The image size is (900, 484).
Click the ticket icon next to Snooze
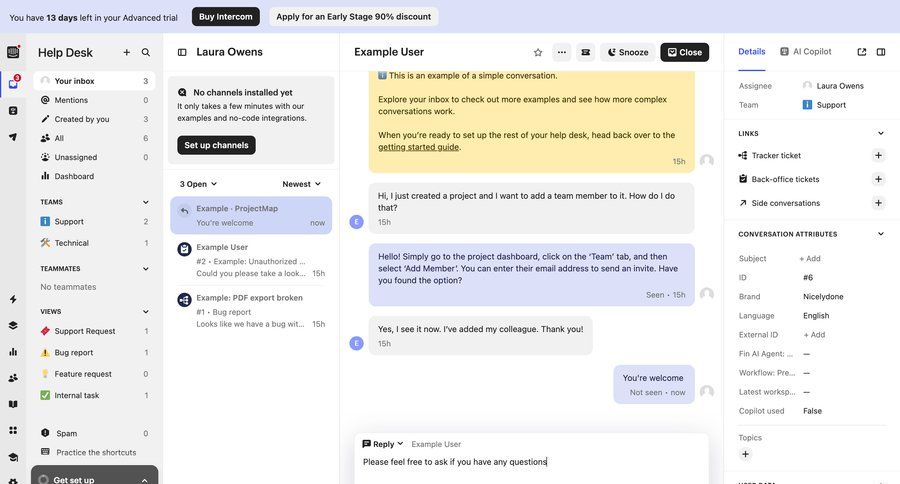(x=585, y=52)
